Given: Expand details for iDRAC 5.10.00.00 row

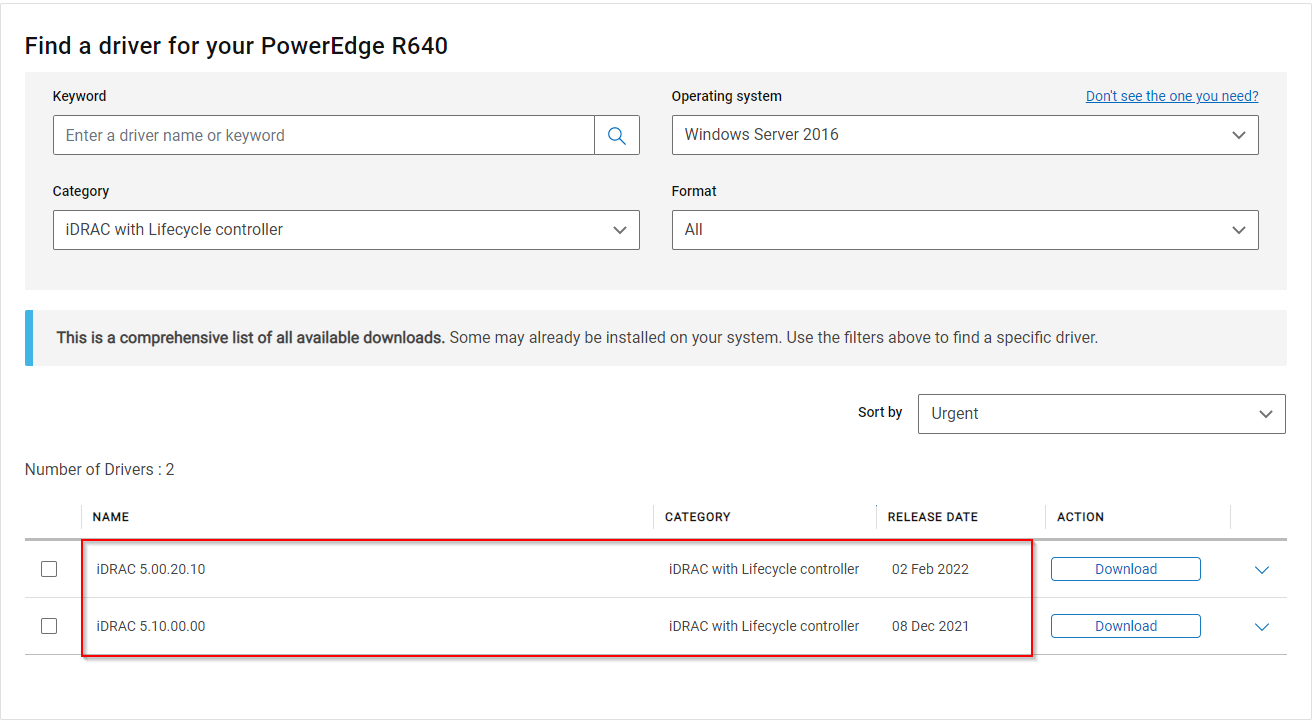Looking at the screenshot, I should [x=1261, y=627].
